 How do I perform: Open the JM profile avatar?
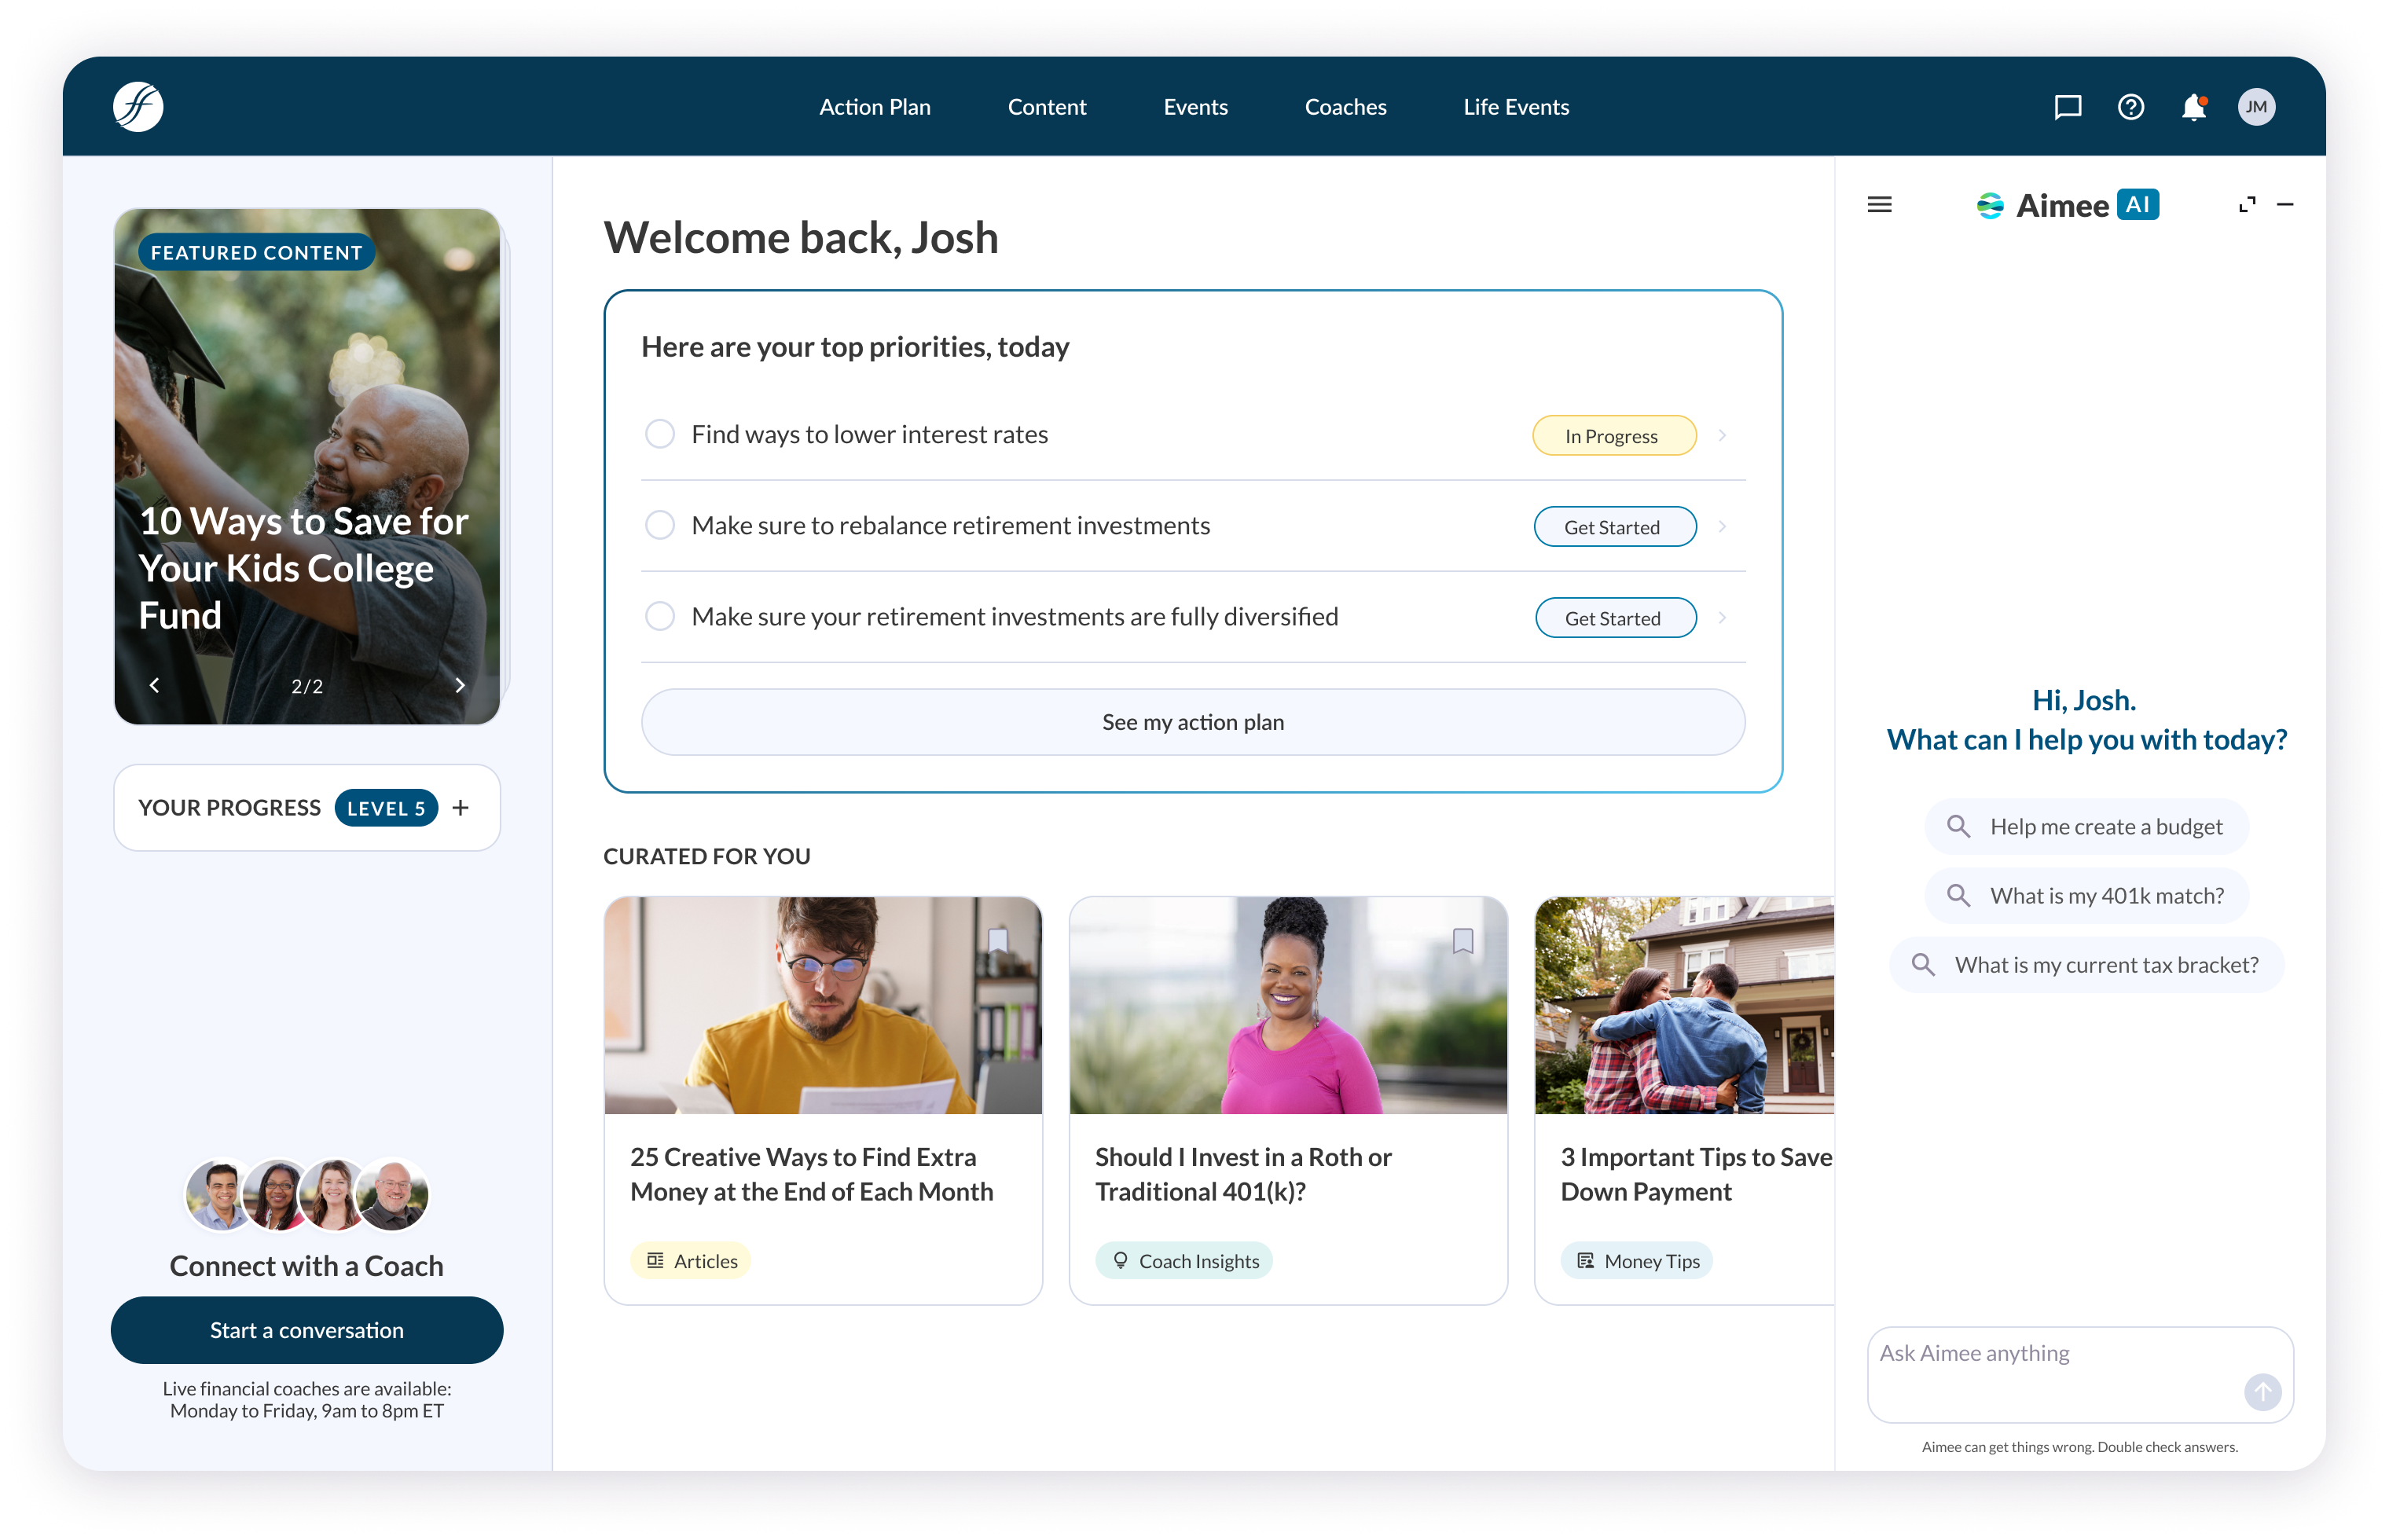point(2256,107)
